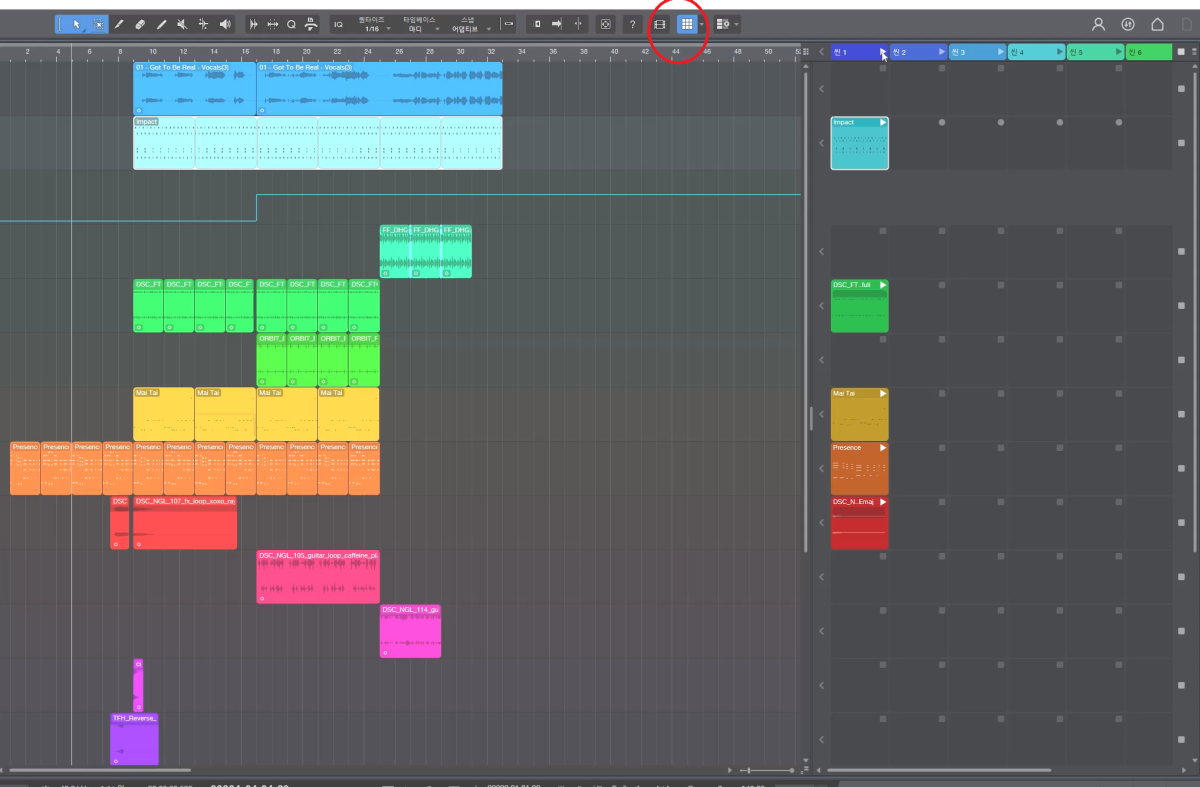
Task: Click the transfer arrows circle icon
Action: (1128, 24)
